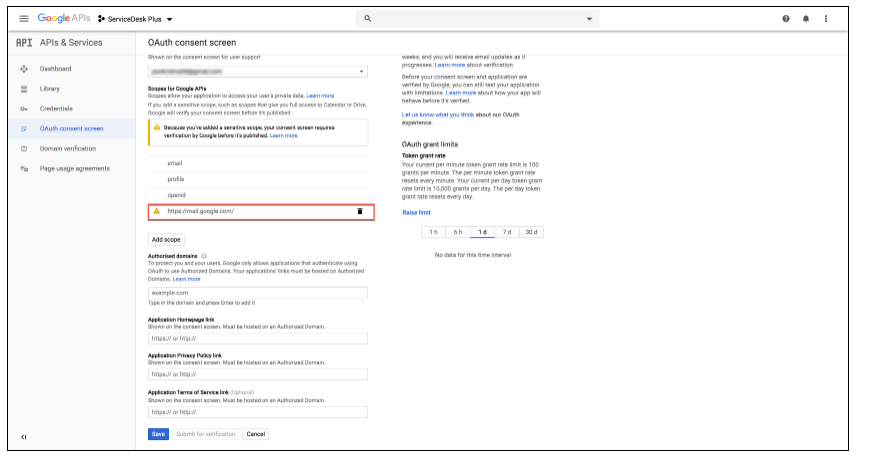Delete the mail.google.com scope with trash icon

(360, 212)
